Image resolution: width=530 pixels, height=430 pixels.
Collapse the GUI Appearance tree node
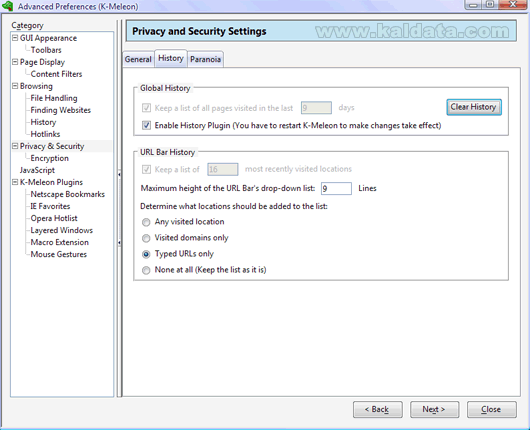tap(15, 38)
